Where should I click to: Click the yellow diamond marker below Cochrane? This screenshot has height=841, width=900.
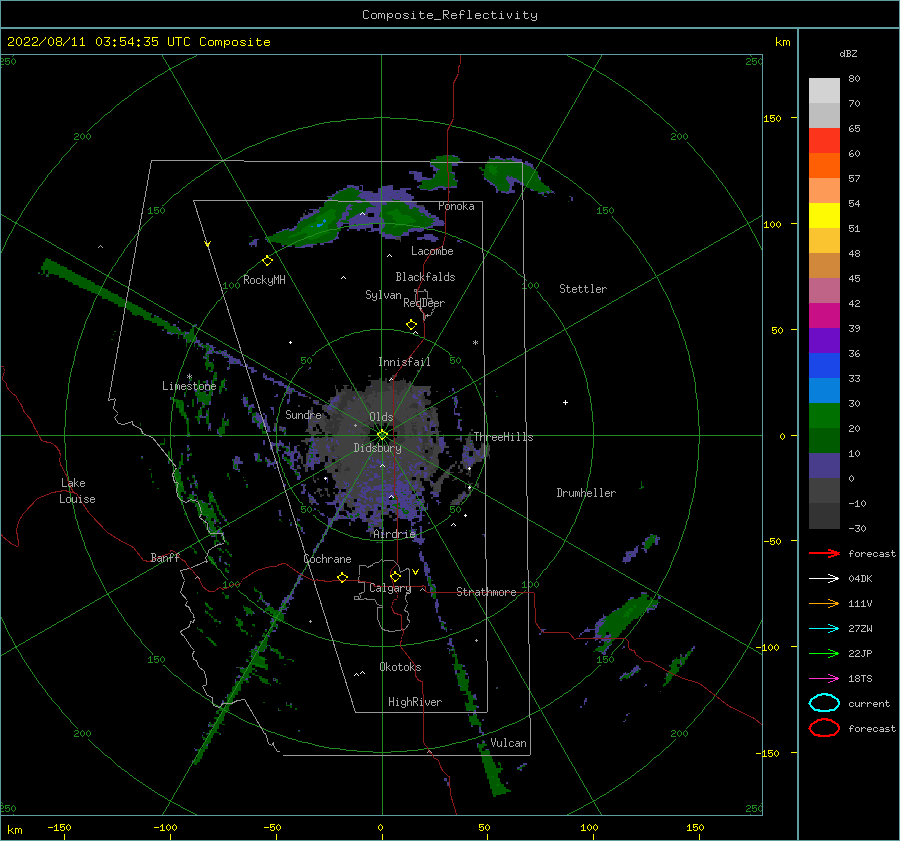[x=343, y=577]
